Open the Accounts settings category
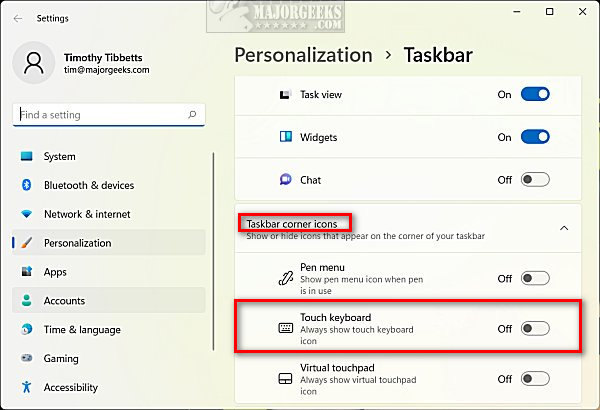This screenshot has height=410, width=600. point(64,301)
